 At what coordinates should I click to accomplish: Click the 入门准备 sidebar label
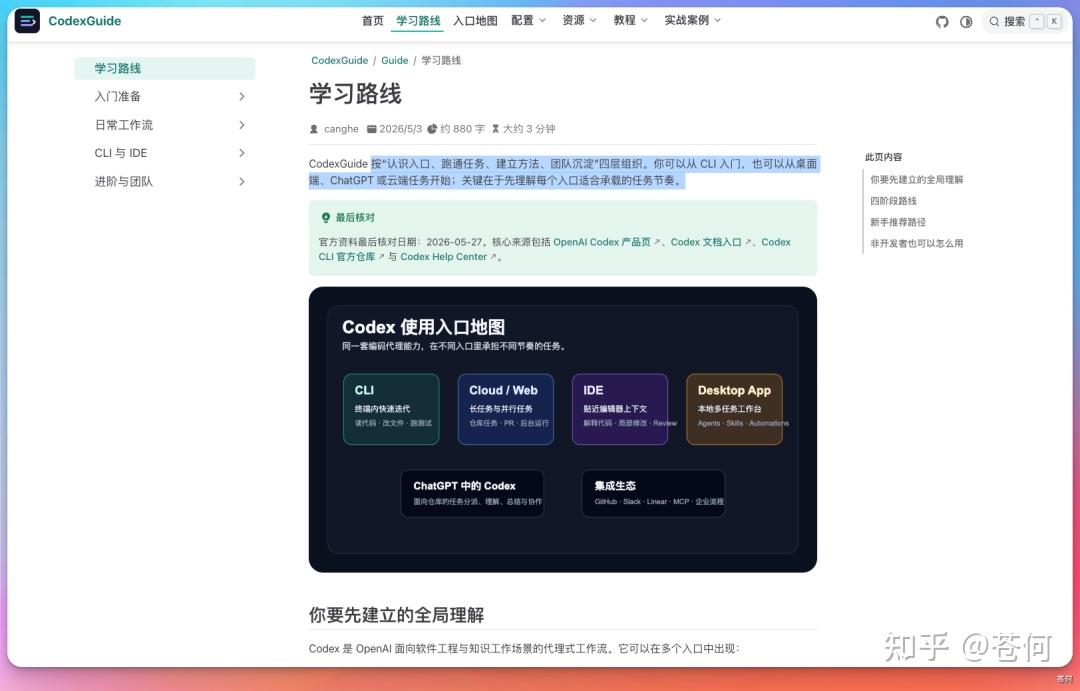tap(118, 96)
